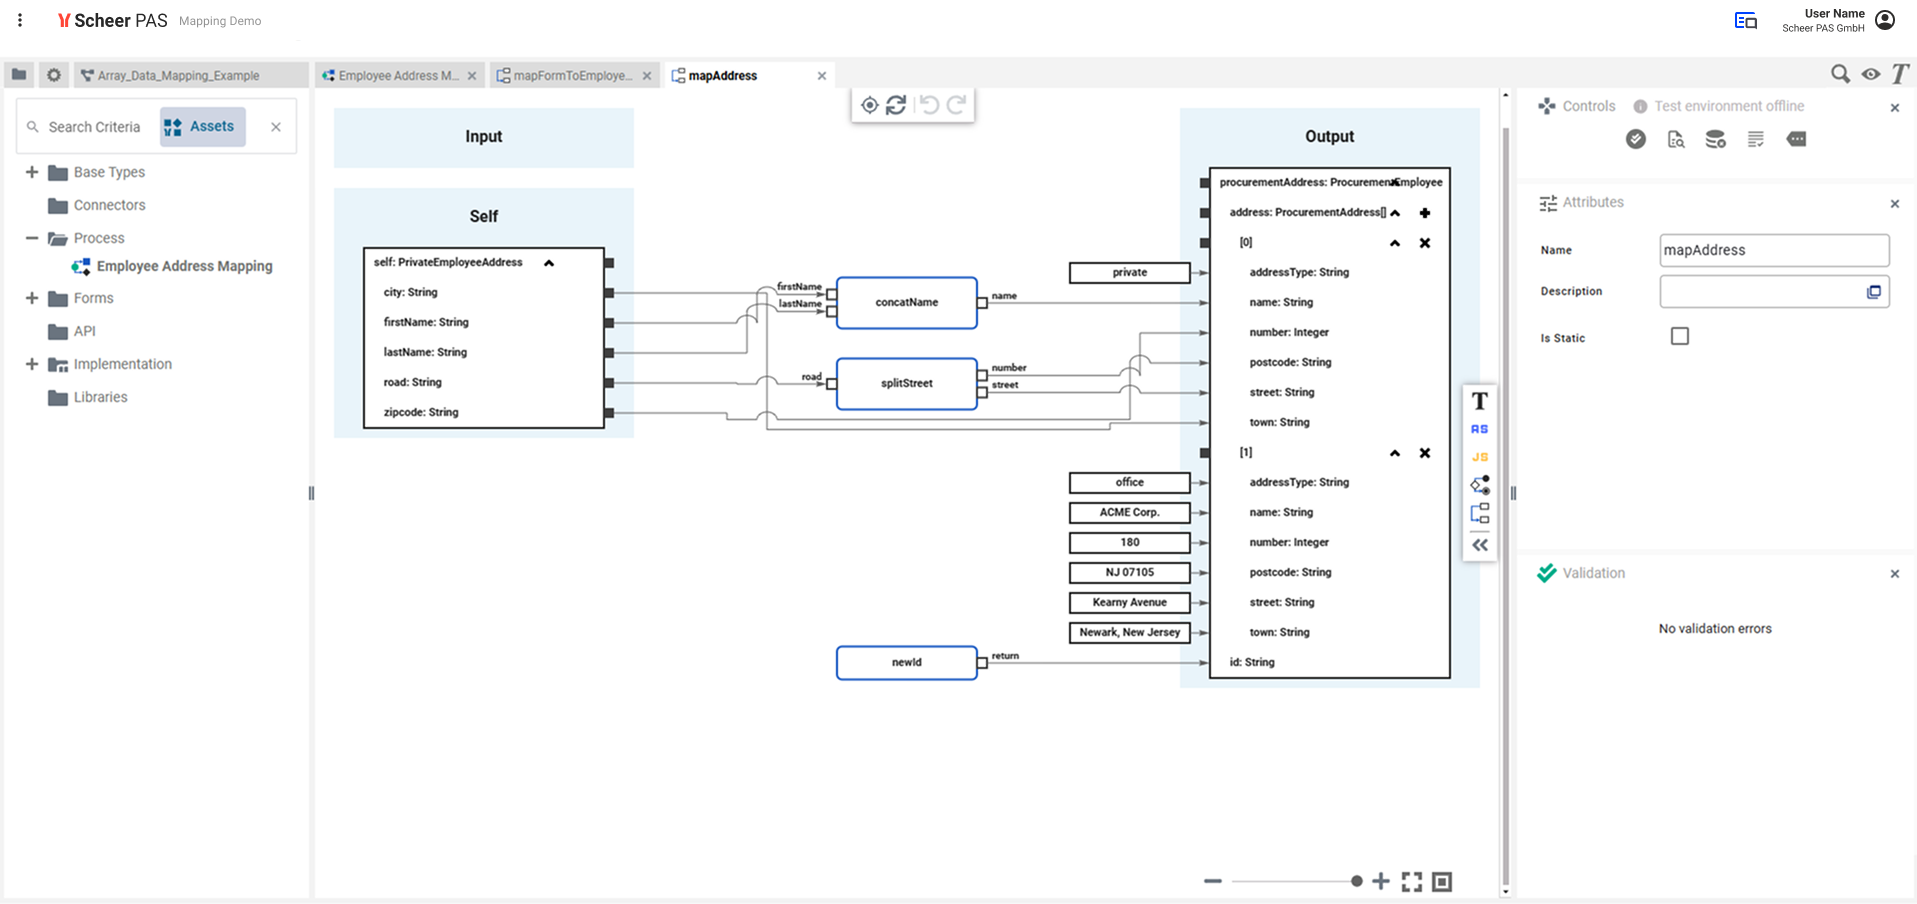Open the mapFormToEmploye... tab
This screenshot has width=1917, height=904.
(571, 76)
